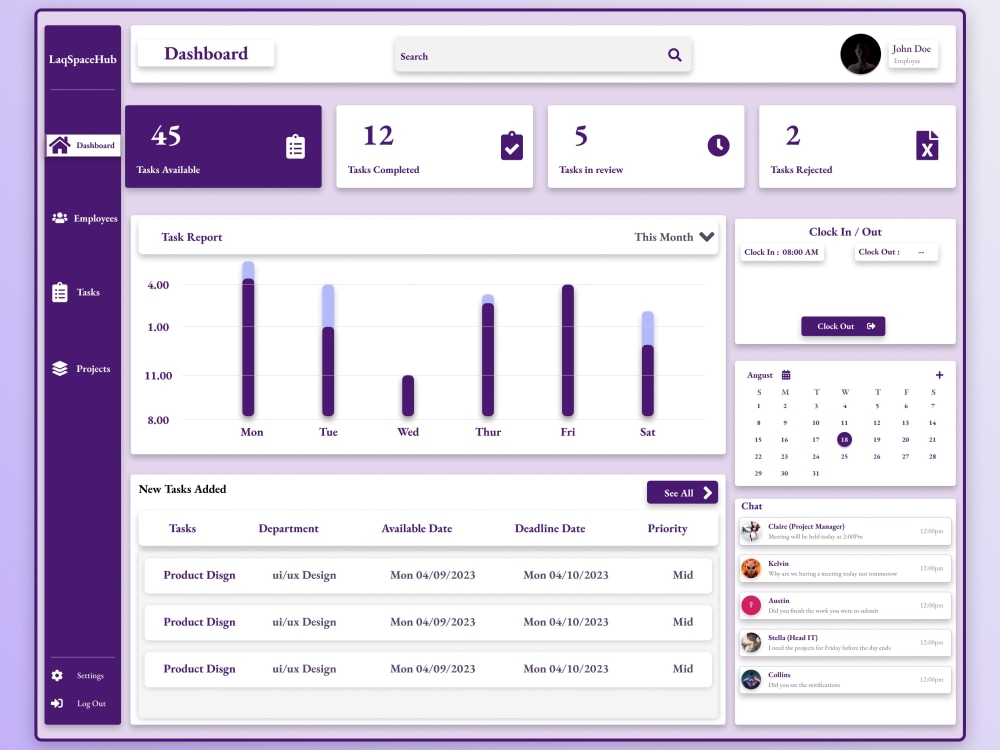The width and height of the screenshot is (1000, 750).
Task: Open Settings gear icon in sidebar
Action: (57, 675)
